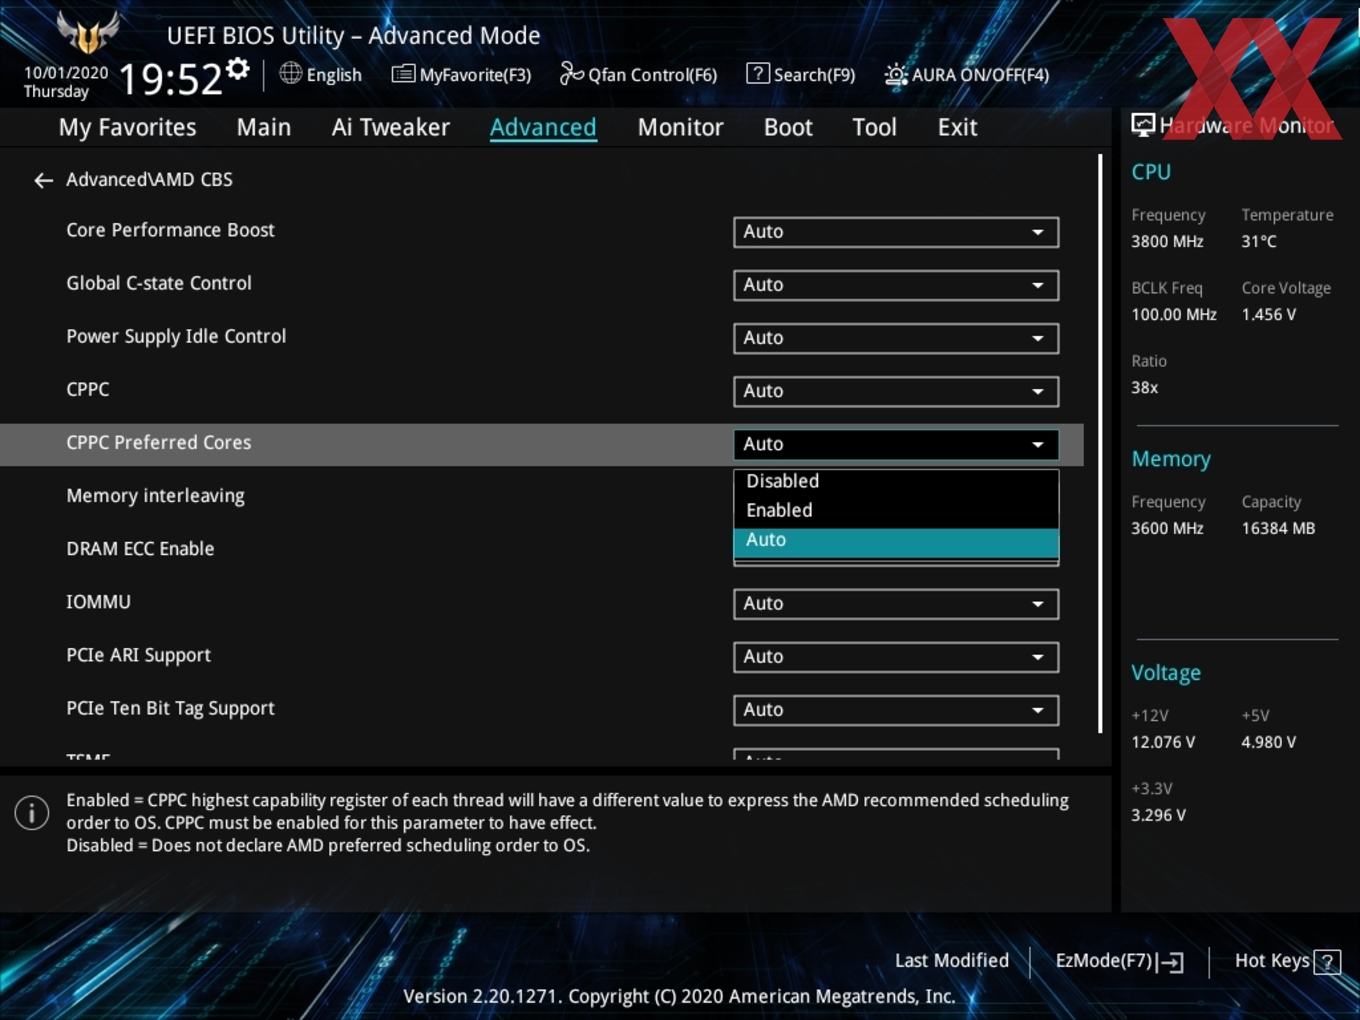Select the Memory interleaving row label

point(155,496)
